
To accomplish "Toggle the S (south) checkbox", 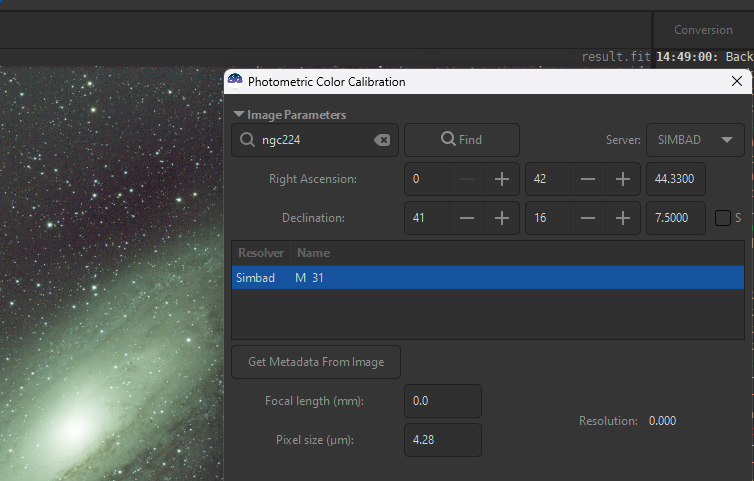I will tap(723, 218).
